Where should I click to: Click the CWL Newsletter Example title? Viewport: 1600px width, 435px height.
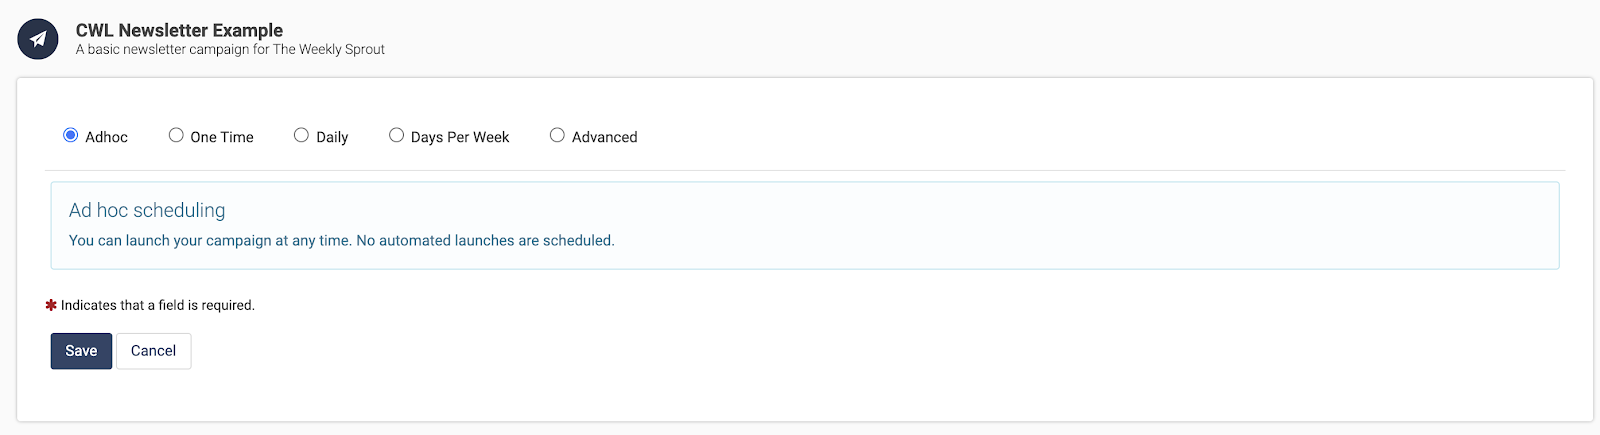(179, 30)
